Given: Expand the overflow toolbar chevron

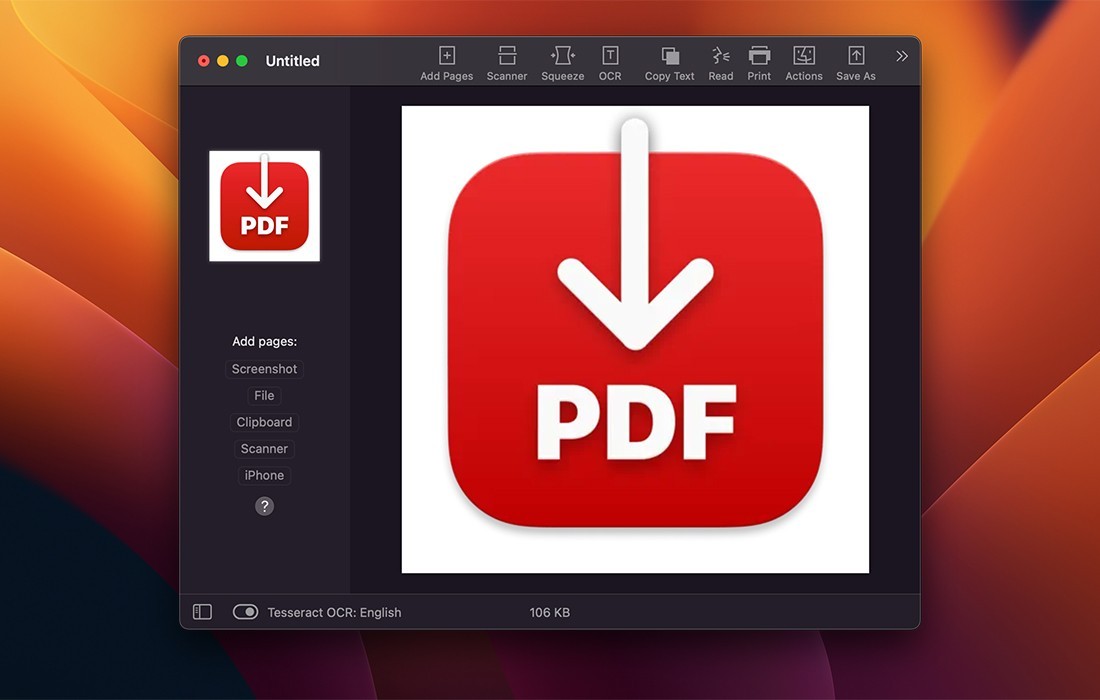Looking at the screenshot, I should click(901, 56).
